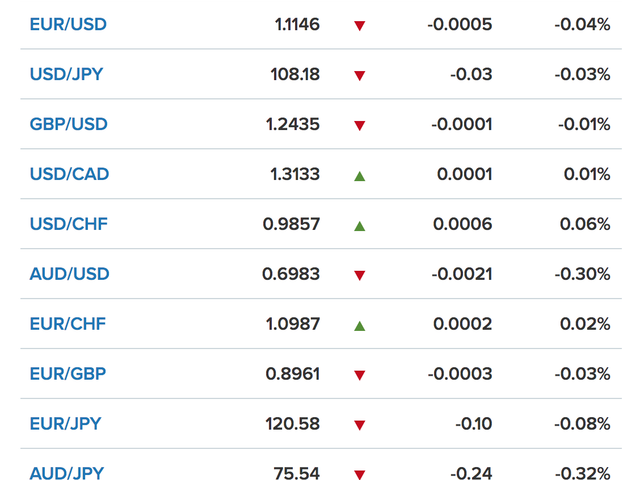Open the AUD/JPY currency pair link
640x480 pixels.
click(67, 473)
